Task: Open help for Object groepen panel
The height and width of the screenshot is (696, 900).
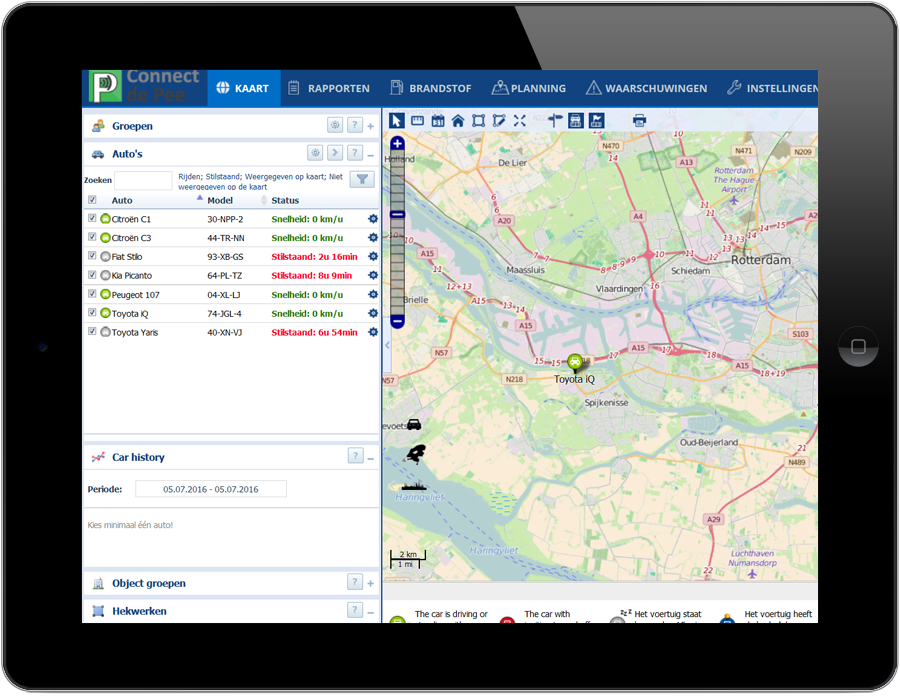Action: 355,582
